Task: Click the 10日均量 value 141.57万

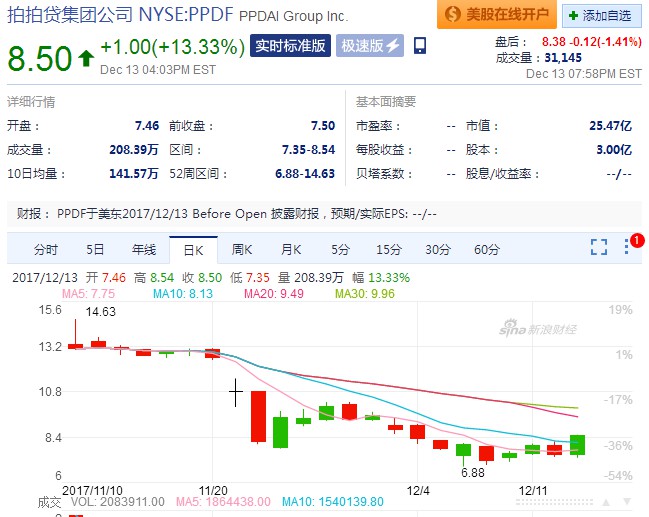Action: pos(134,173)
